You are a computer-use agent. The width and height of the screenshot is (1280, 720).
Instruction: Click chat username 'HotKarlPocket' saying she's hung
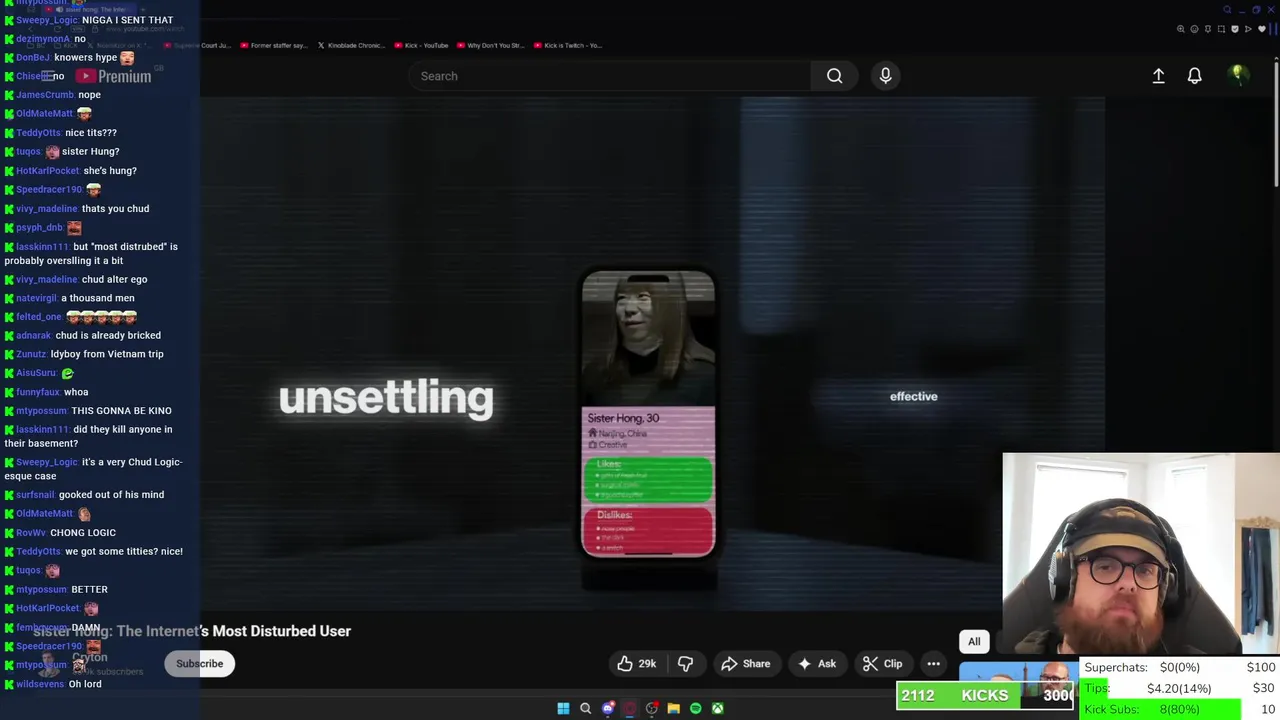pyautogui.click(x=47, y=170)
